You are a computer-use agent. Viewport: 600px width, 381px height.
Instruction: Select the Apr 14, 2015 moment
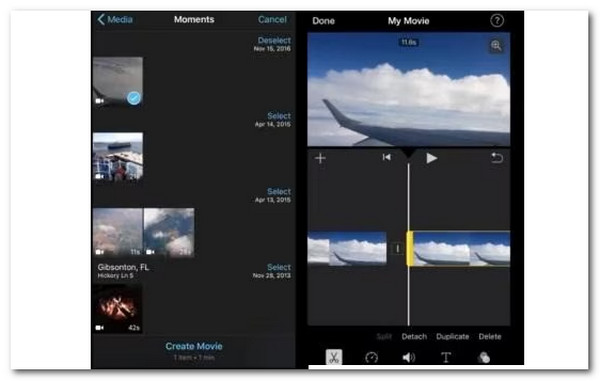[279, 116]
